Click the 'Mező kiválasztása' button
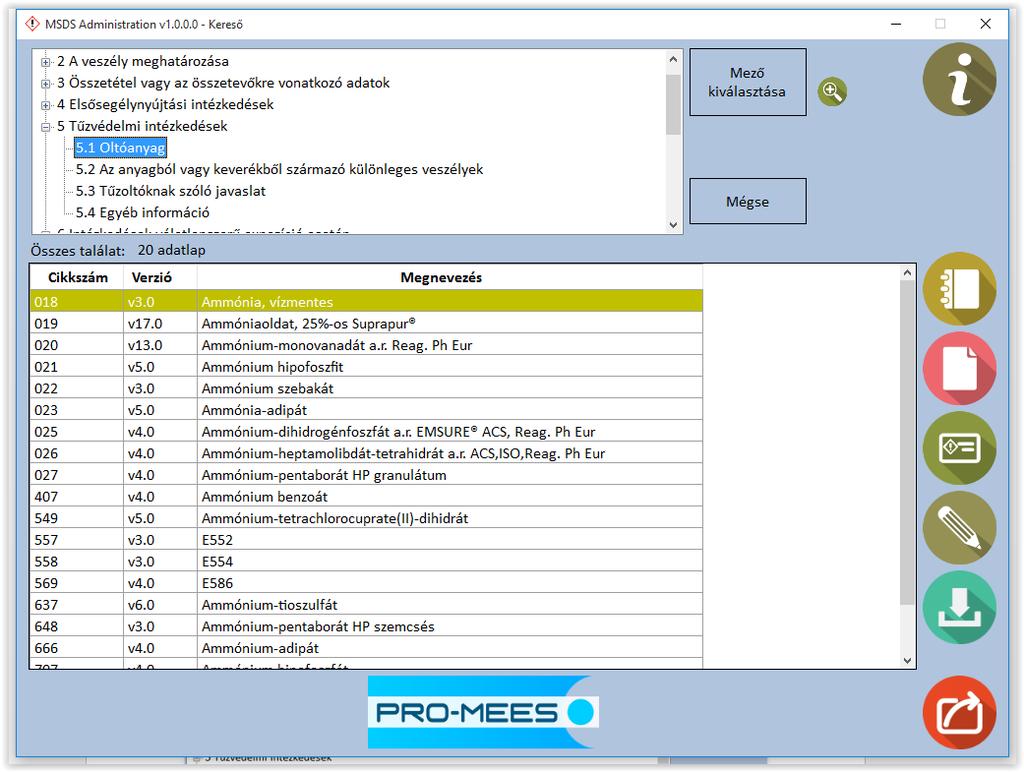The width and height of the screenshot is (1024, 772). tap(748, 82)
